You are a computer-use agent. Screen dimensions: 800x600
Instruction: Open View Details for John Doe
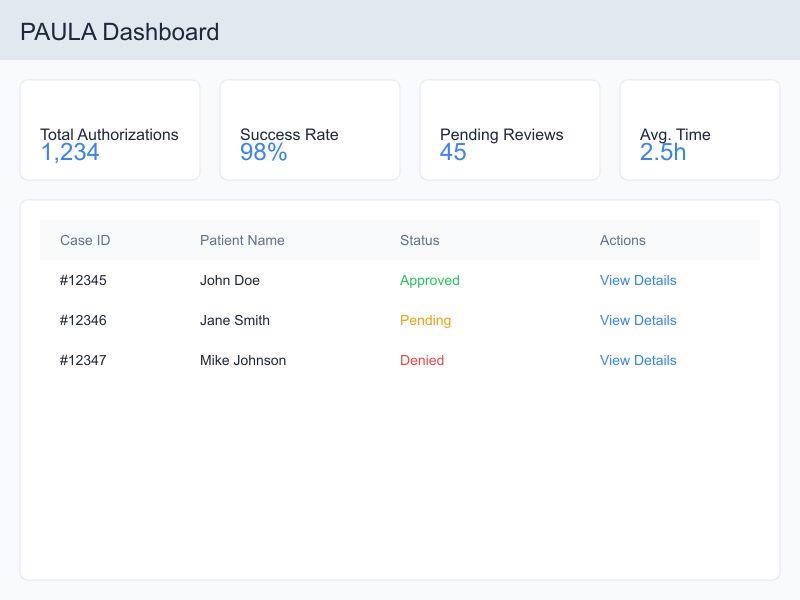click(x=638, y=280)
